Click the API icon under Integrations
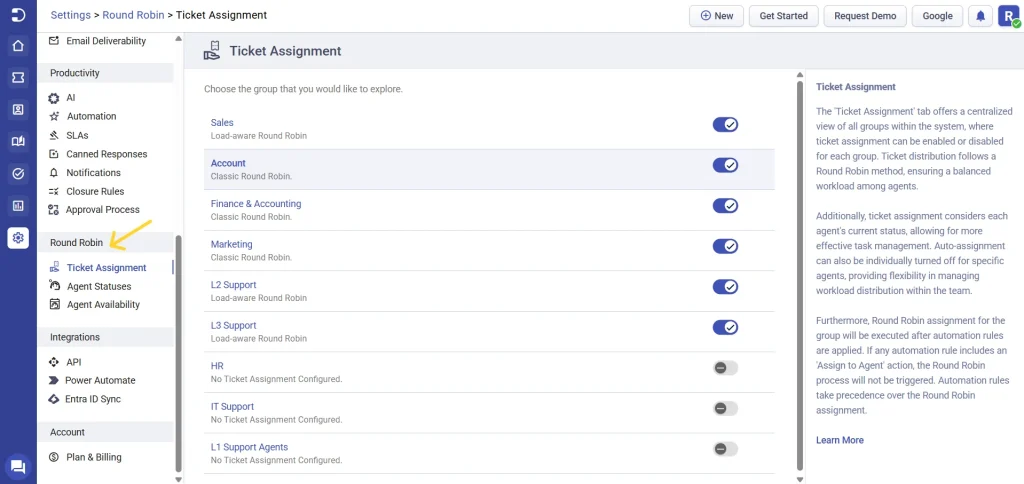The image size is (1024, 484). pos(54,362)
